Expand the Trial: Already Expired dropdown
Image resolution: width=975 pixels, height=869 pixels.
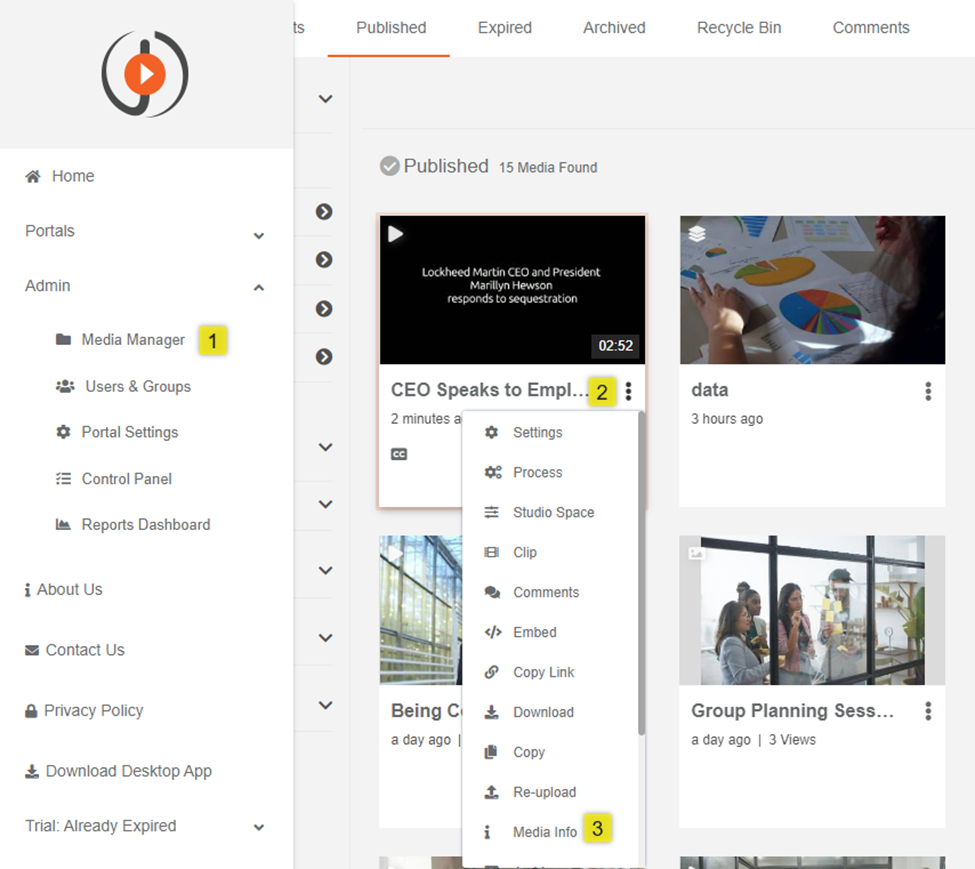259,827
